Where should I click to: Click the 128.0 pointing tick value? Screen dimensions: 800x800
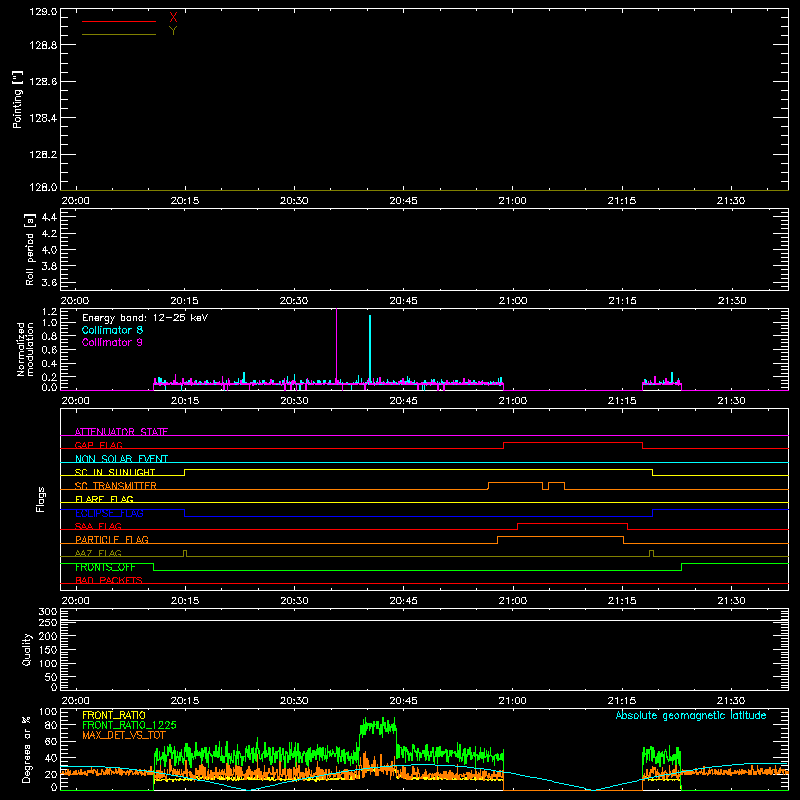click(43, 187)
